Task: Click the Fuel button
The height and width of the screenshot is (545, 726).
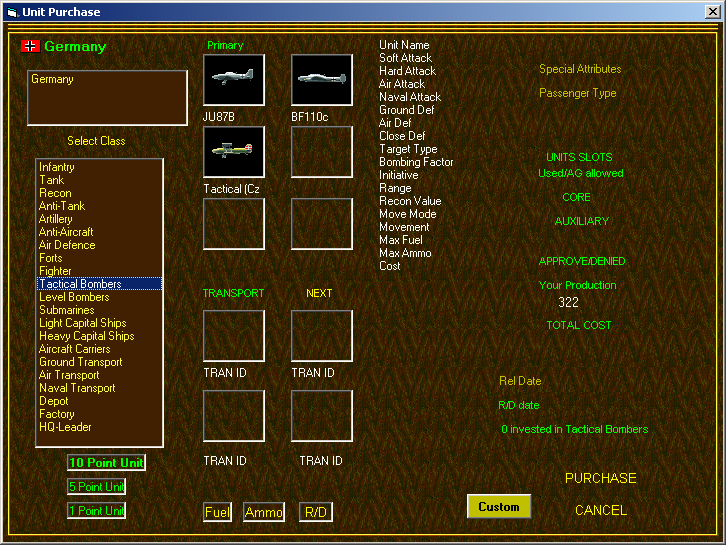Action: tap(217, 512)
